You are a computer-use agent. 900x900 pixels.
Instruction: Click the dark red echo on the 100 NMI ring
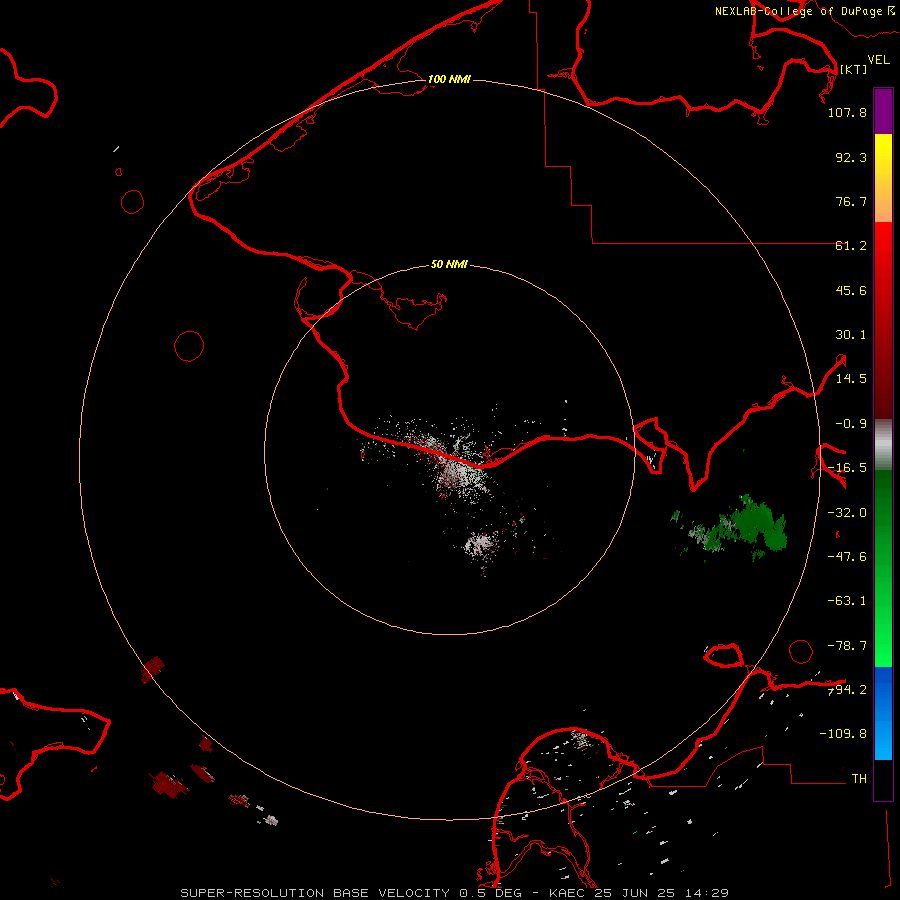153,669
